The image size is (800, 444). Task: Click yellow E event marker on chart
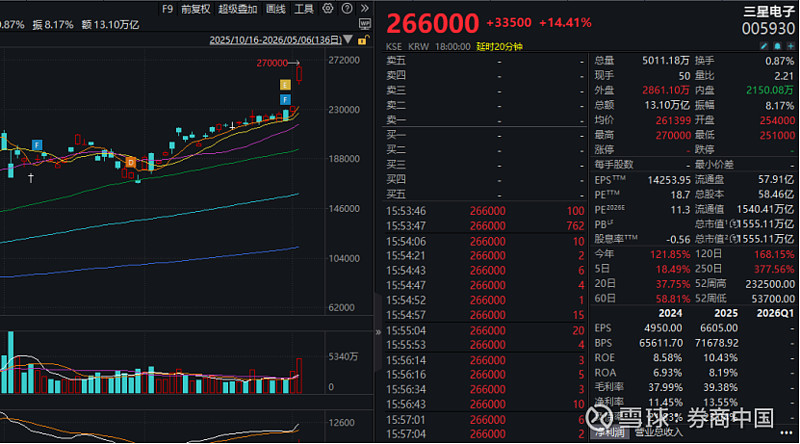tap(285, 85)
